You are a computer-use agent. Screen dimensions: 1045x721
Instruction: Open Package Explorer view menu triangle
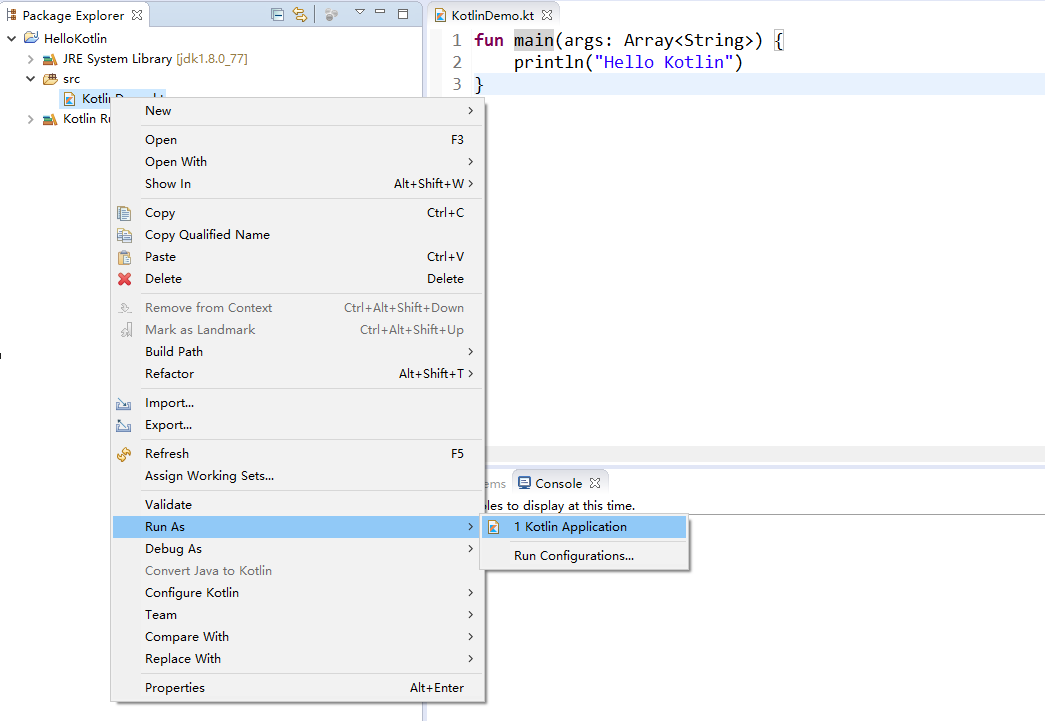(x=360, y=12)
